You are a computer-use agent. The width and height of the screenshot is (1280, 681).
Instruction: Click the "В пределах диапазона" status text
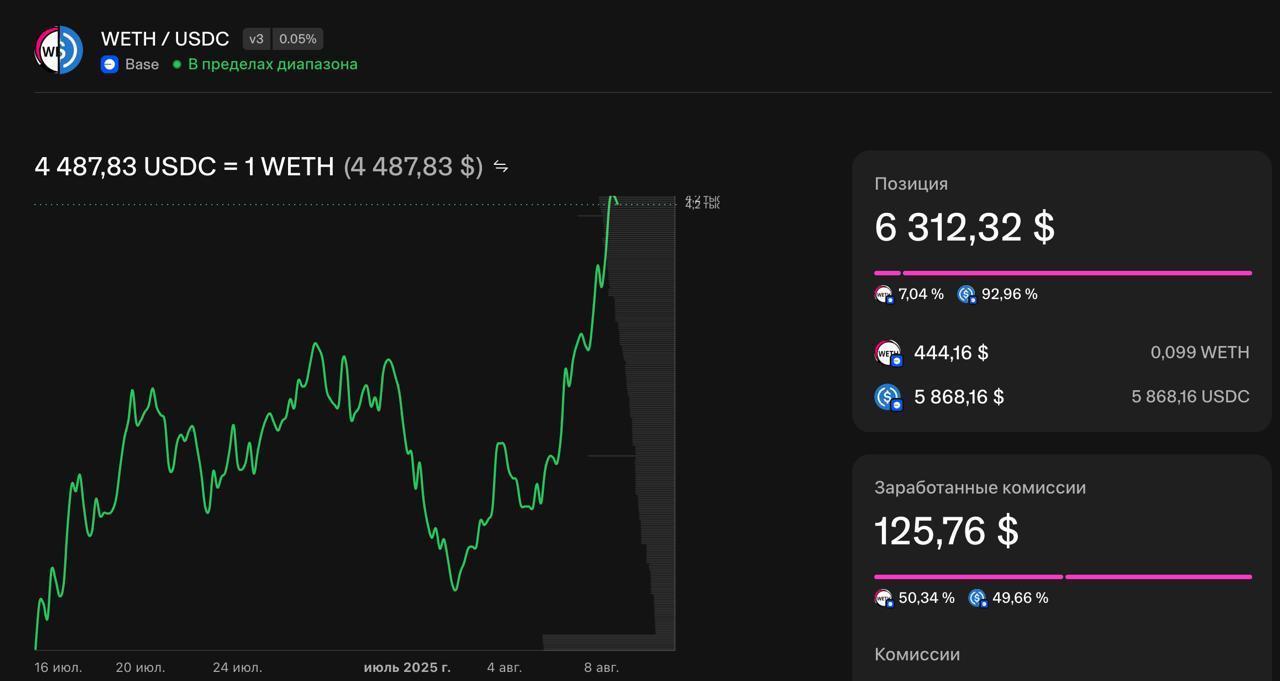(x=273, y=64)
